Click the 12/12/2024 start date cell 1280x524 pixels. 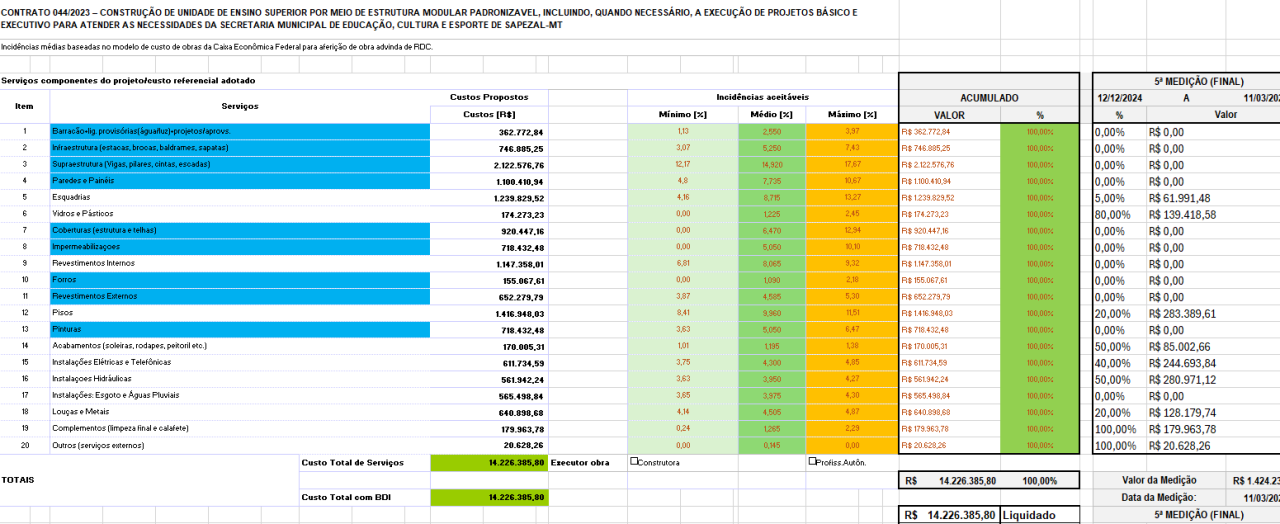(x=1117, y=98)
